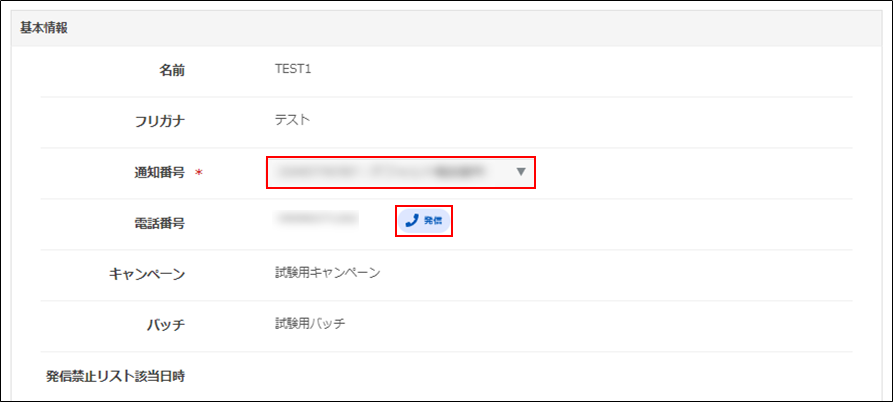Screen dimensions: 893x402
Task: Click the フリガナ value テスト
Action: tap(293, 121)
